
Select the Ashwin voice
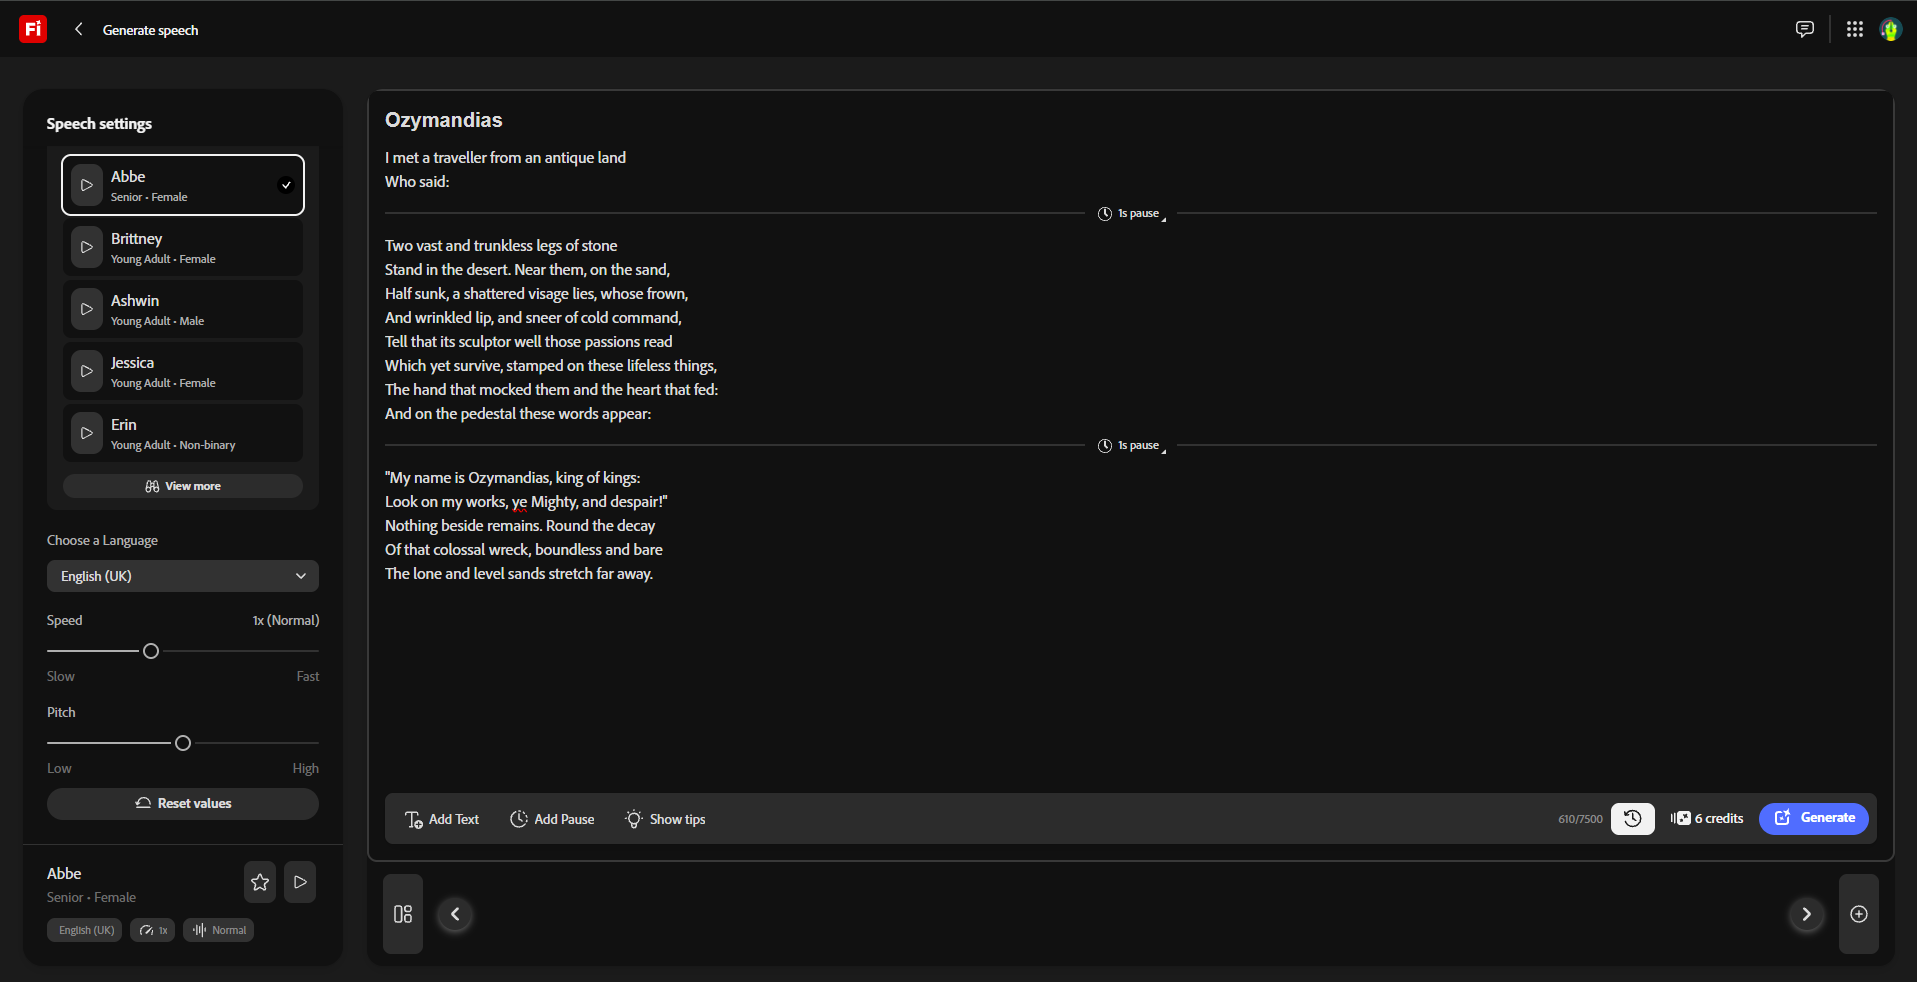coord(183,309)
